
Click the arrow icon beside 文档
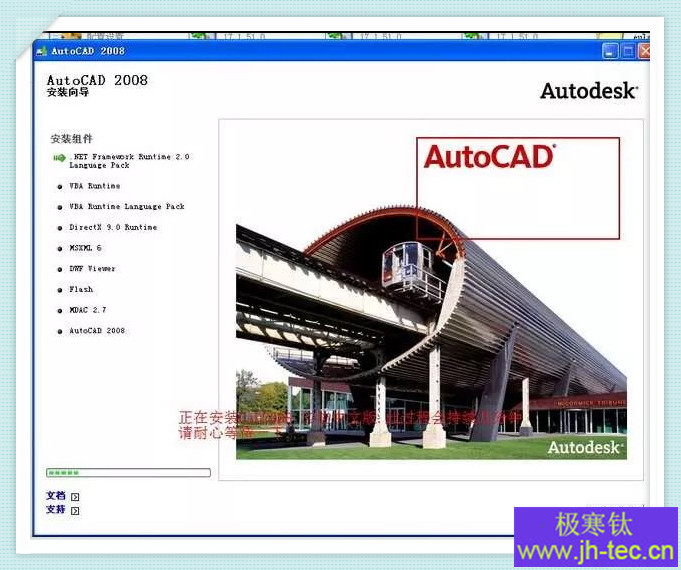click(75, 497)
